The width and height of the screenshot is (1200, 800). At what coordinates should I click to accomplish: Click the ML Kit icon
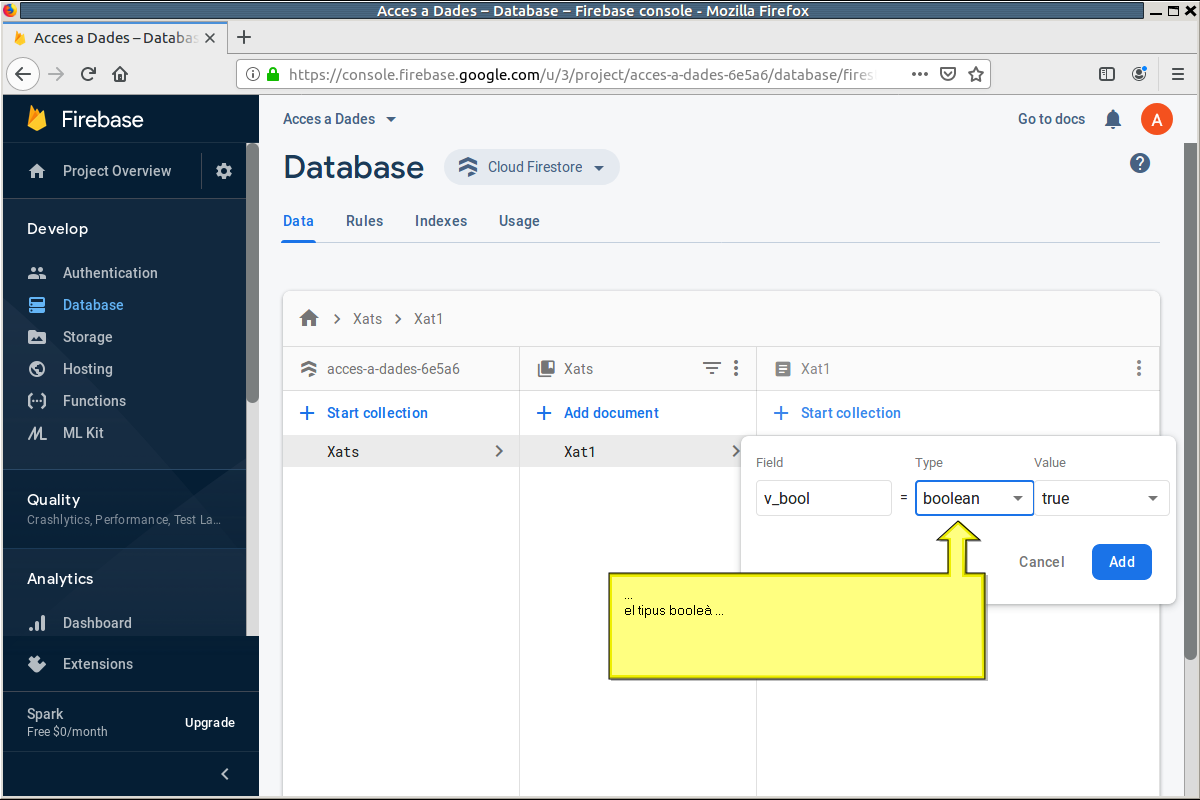(x=37, y=433)
